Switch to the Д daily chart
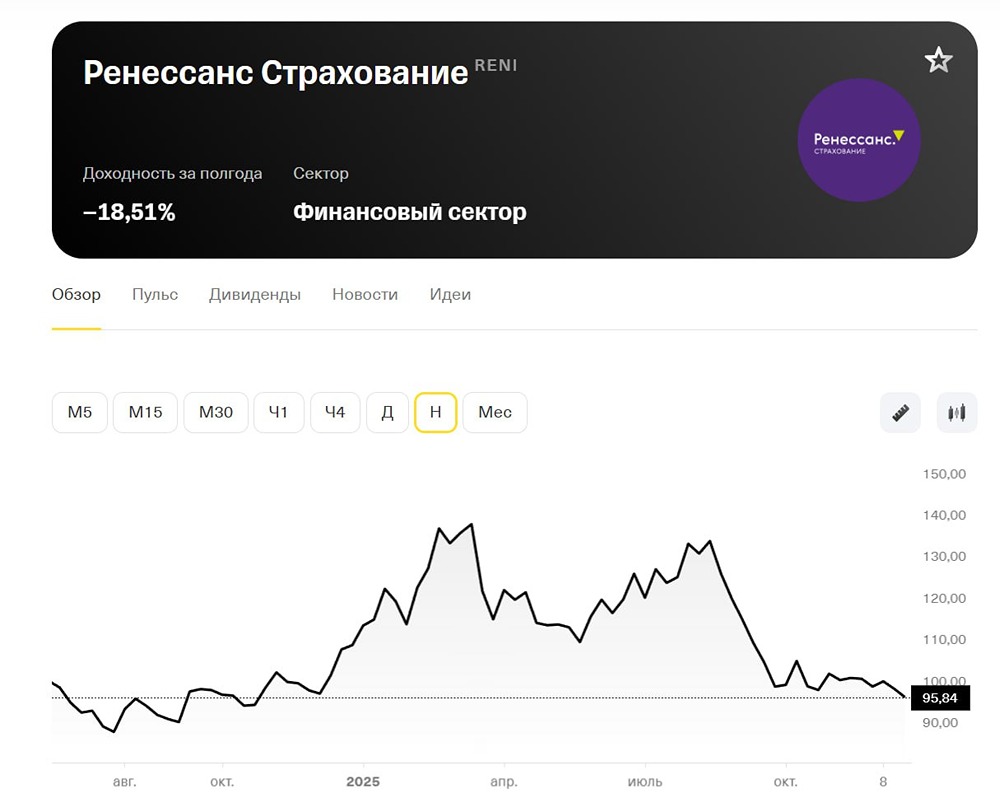 click(388, 412)
